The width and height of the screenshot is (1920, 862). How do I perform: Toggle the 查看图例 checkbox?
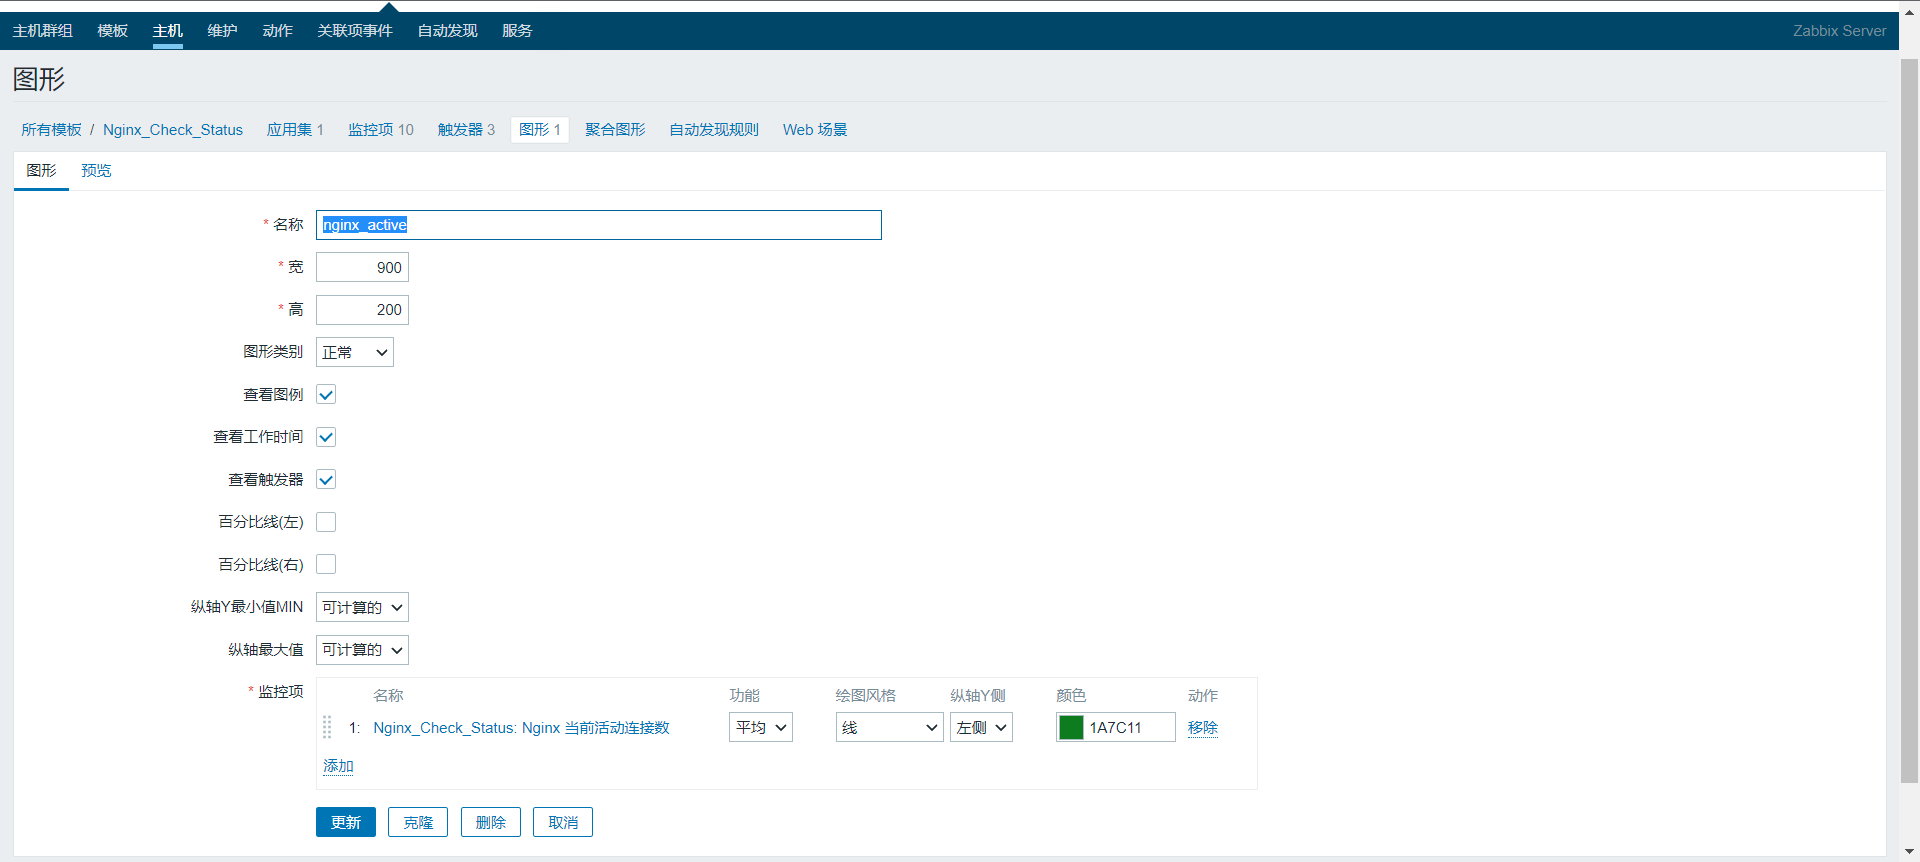[326, 394]
